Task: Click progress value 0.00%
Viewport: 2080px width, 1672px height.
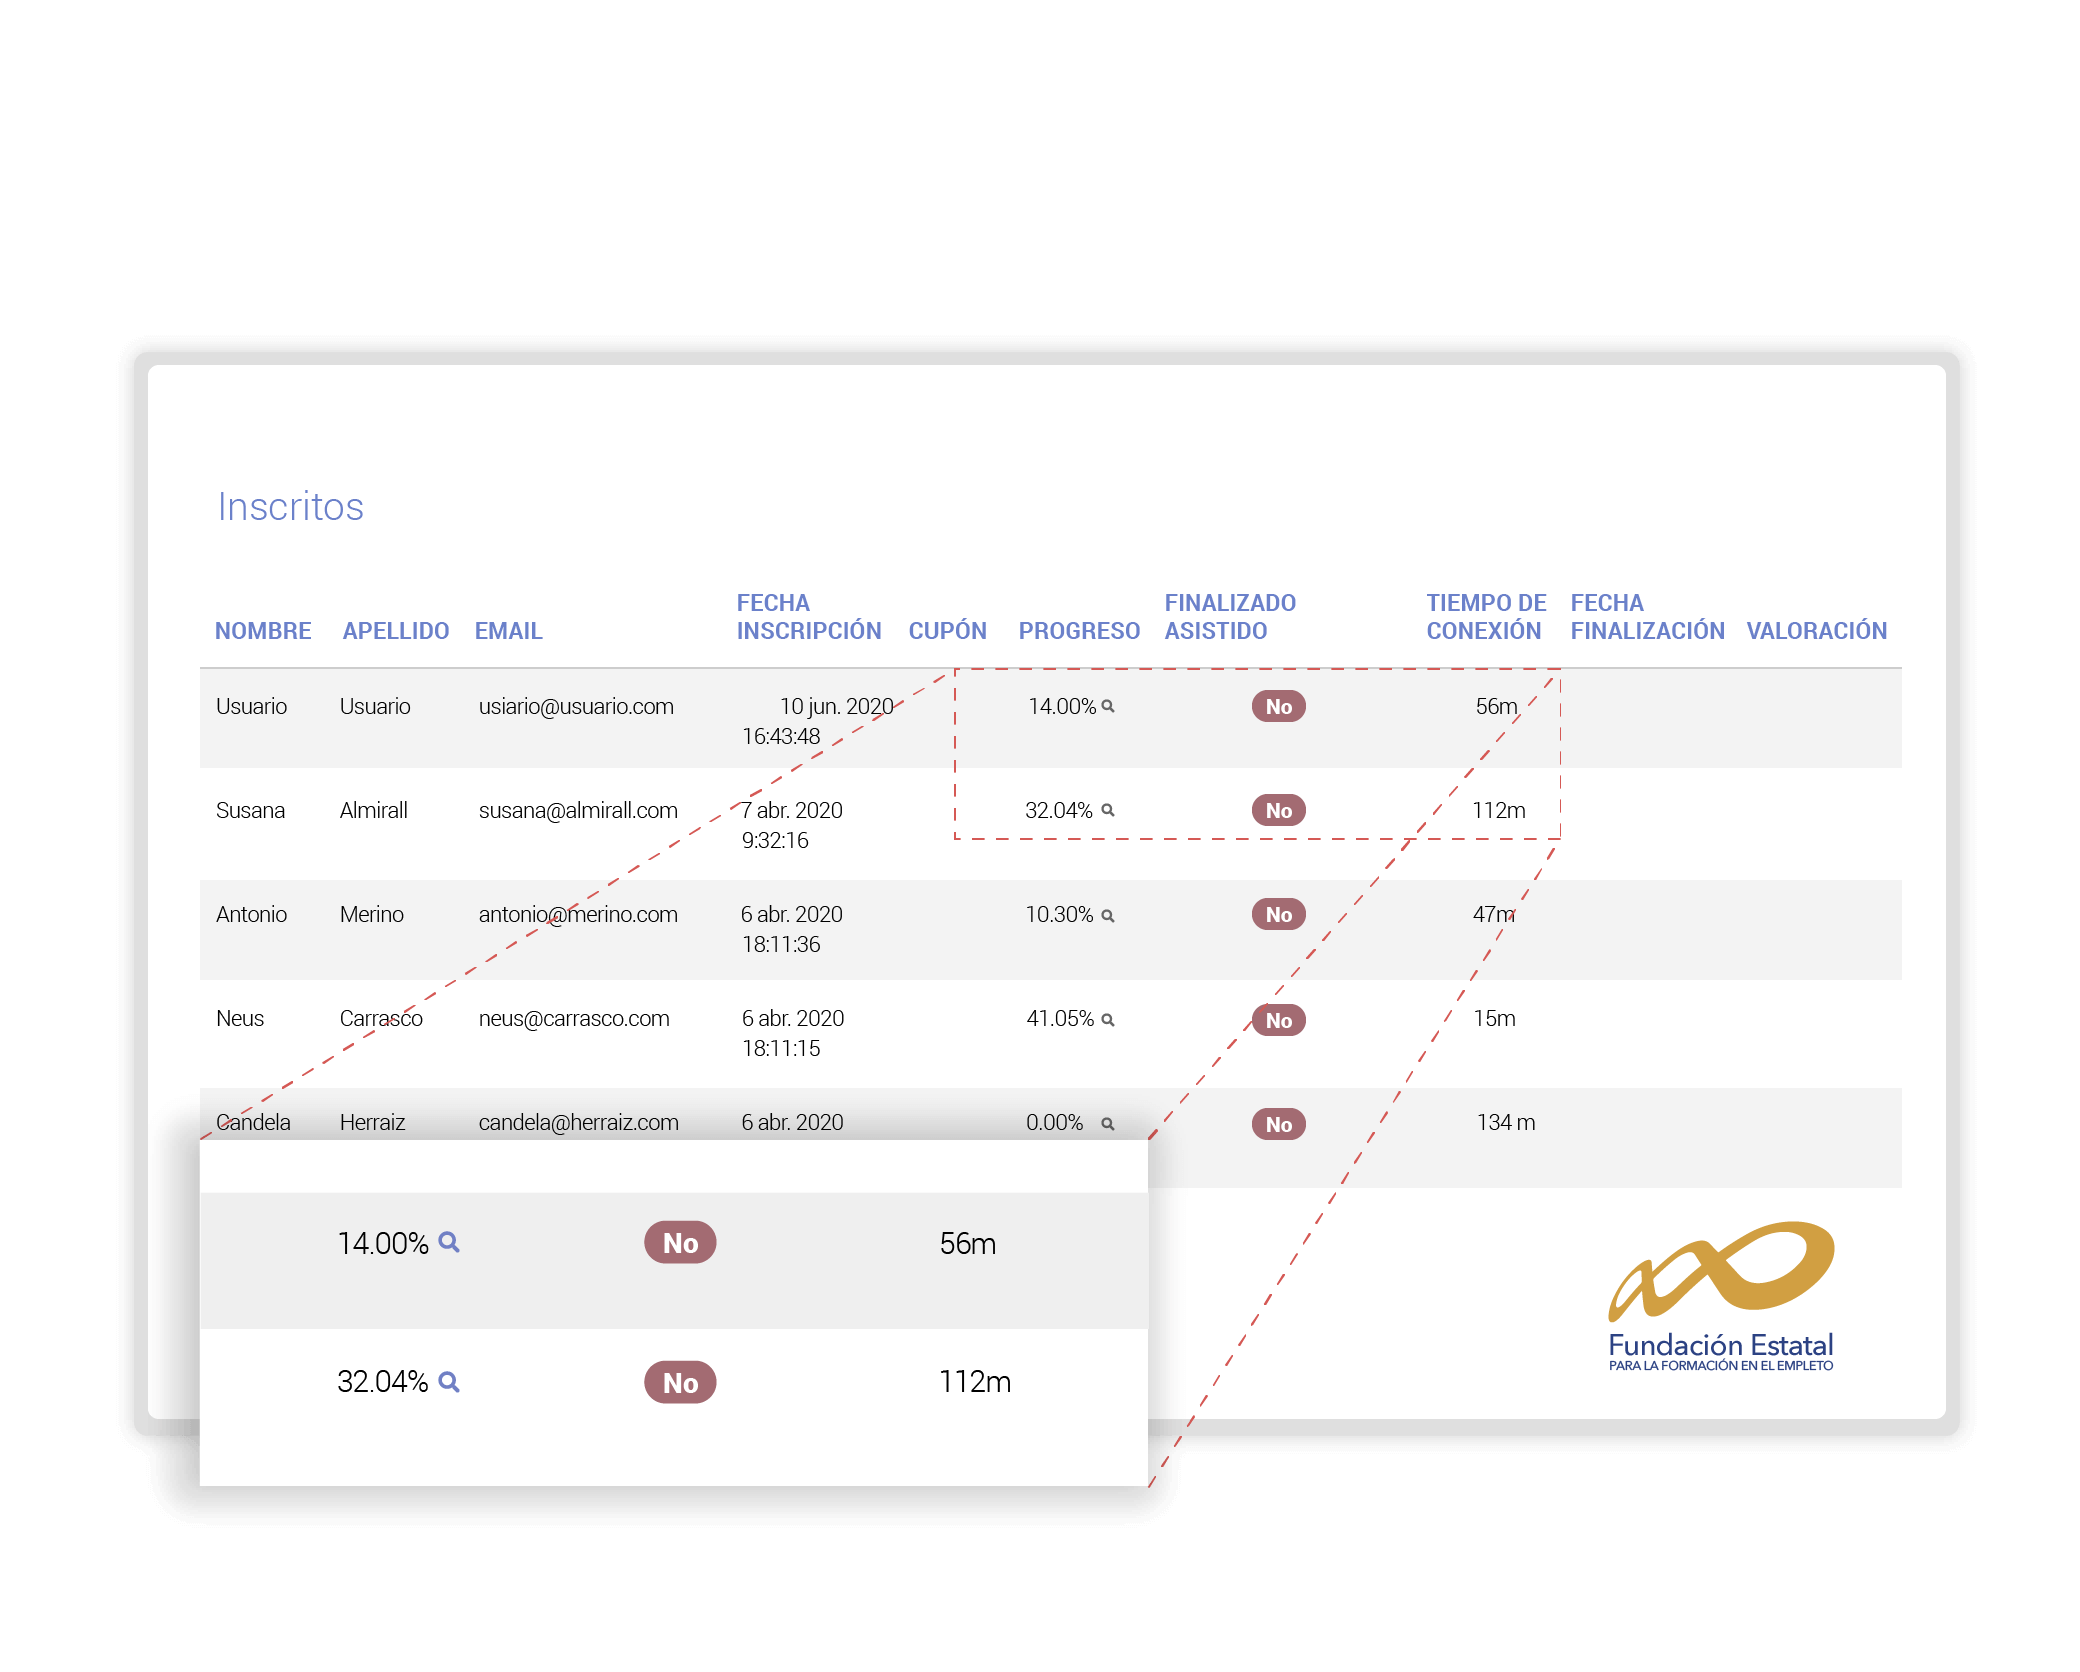Action: 1055,1122
